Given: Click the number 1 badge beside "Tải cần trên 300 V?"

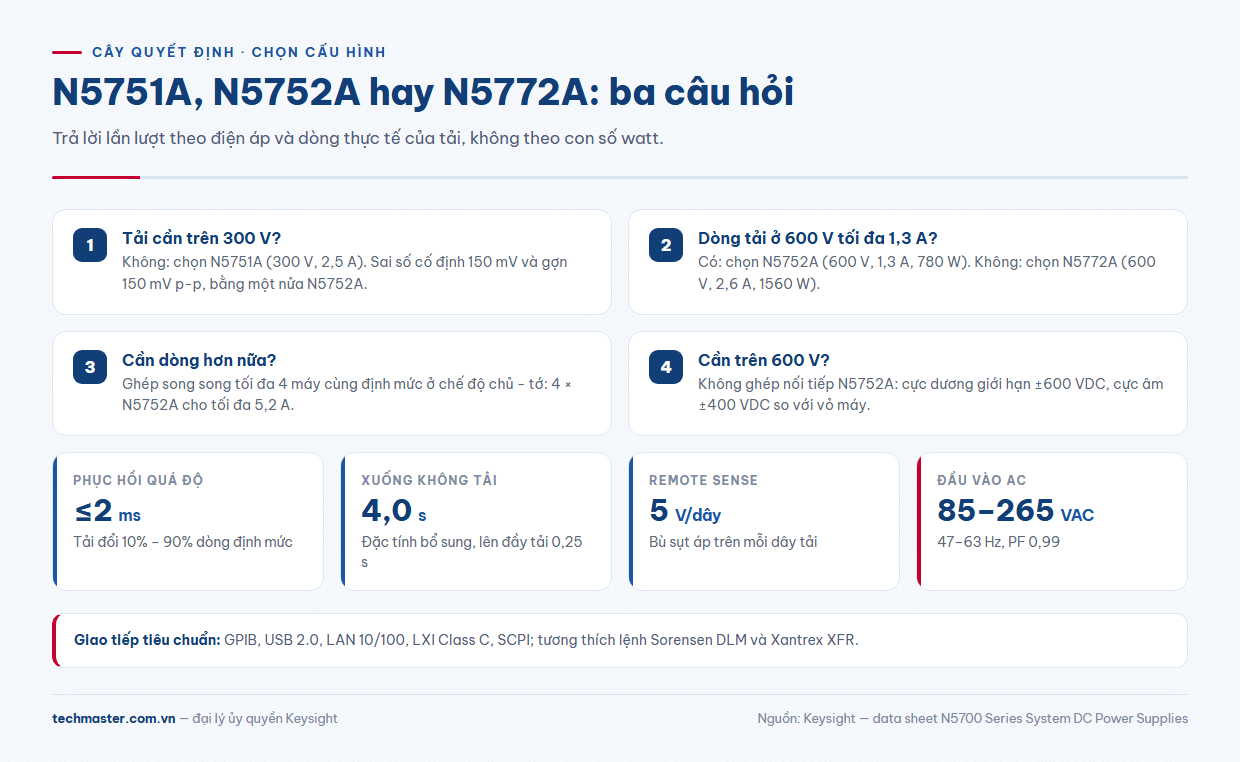Looking at the screenshot, I should tap(90, 245).
